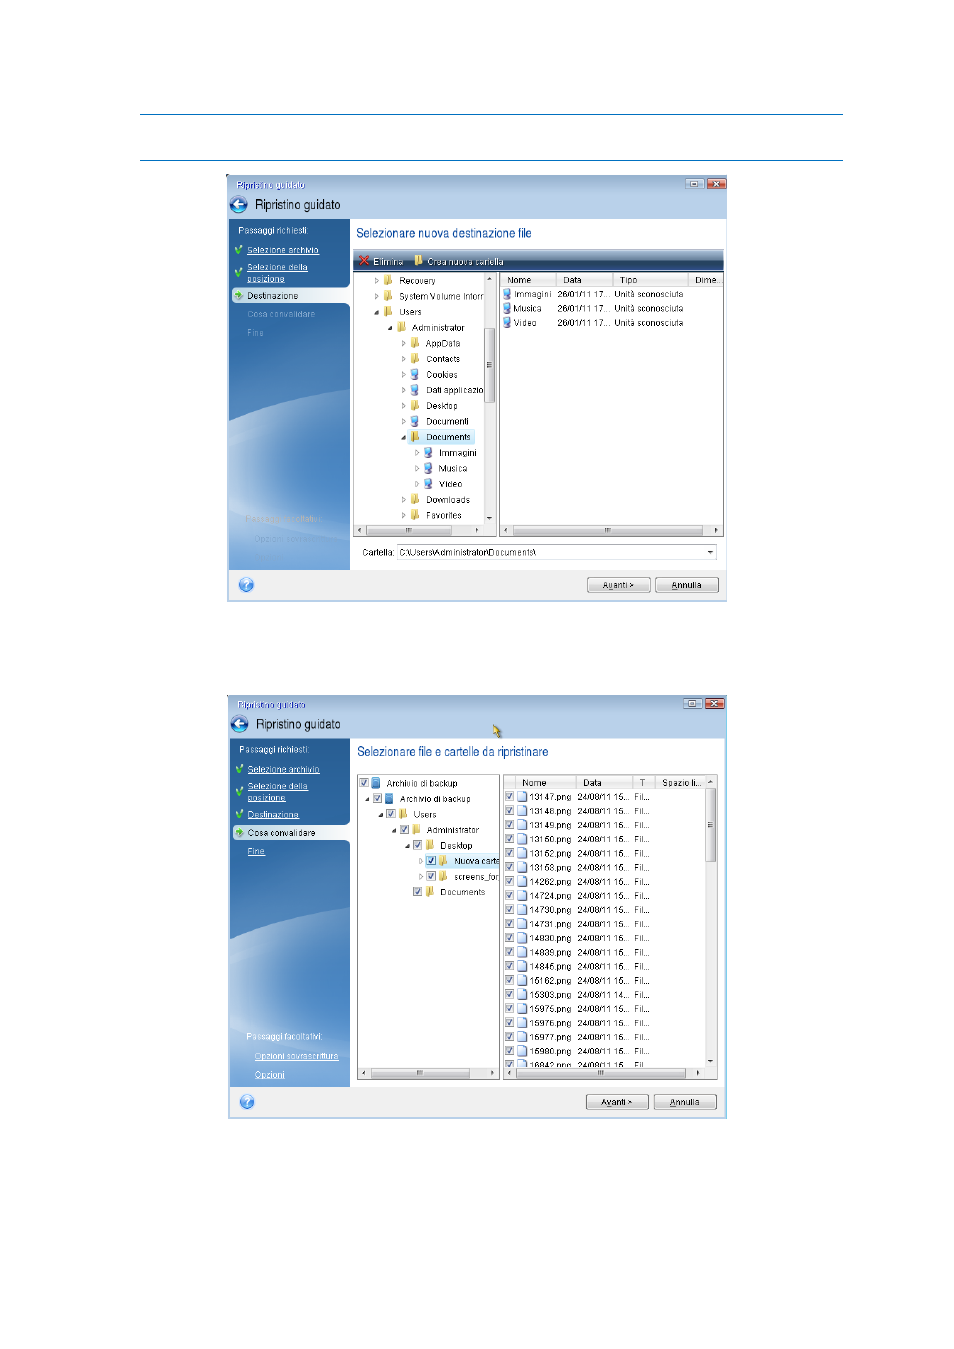Collapse the Administrator node in the destination tree
The image size is (954, 1349).
[x=390, y=328]
